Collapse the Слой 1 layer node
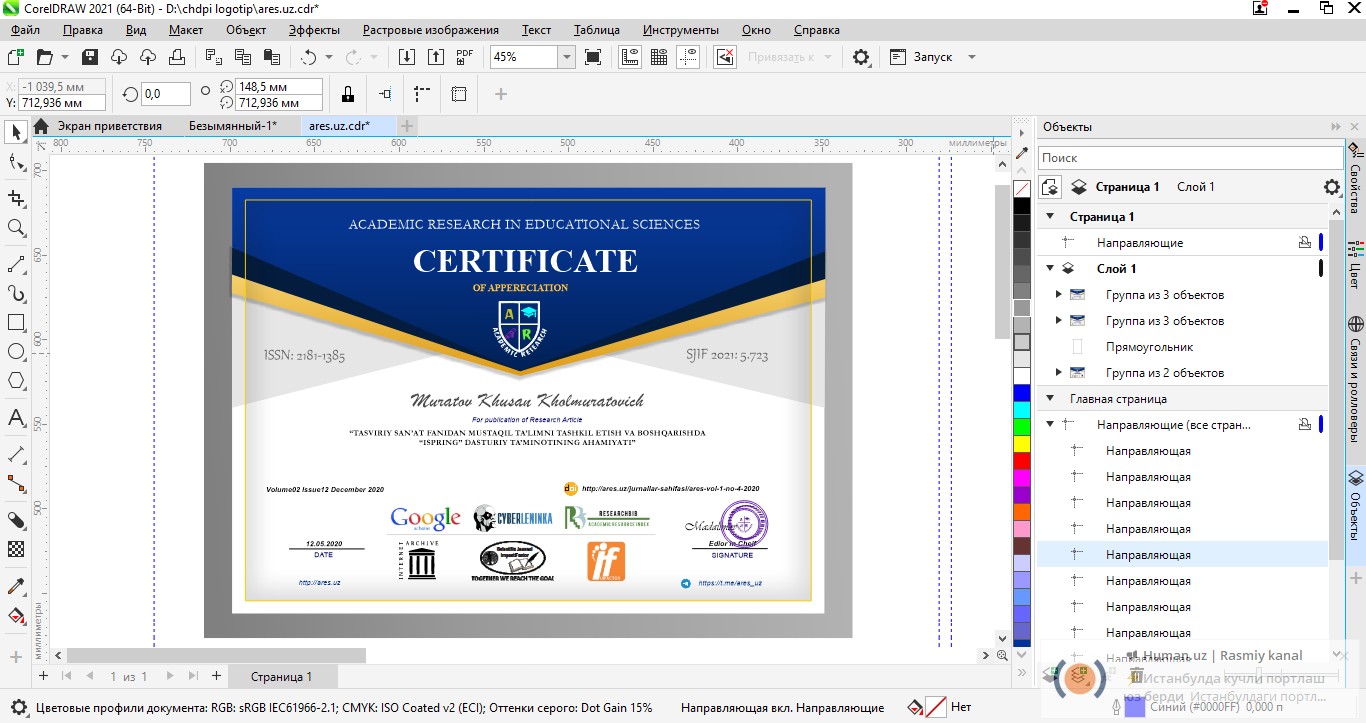Viewport: 1366px width, 723px height. coord(1050,268)
